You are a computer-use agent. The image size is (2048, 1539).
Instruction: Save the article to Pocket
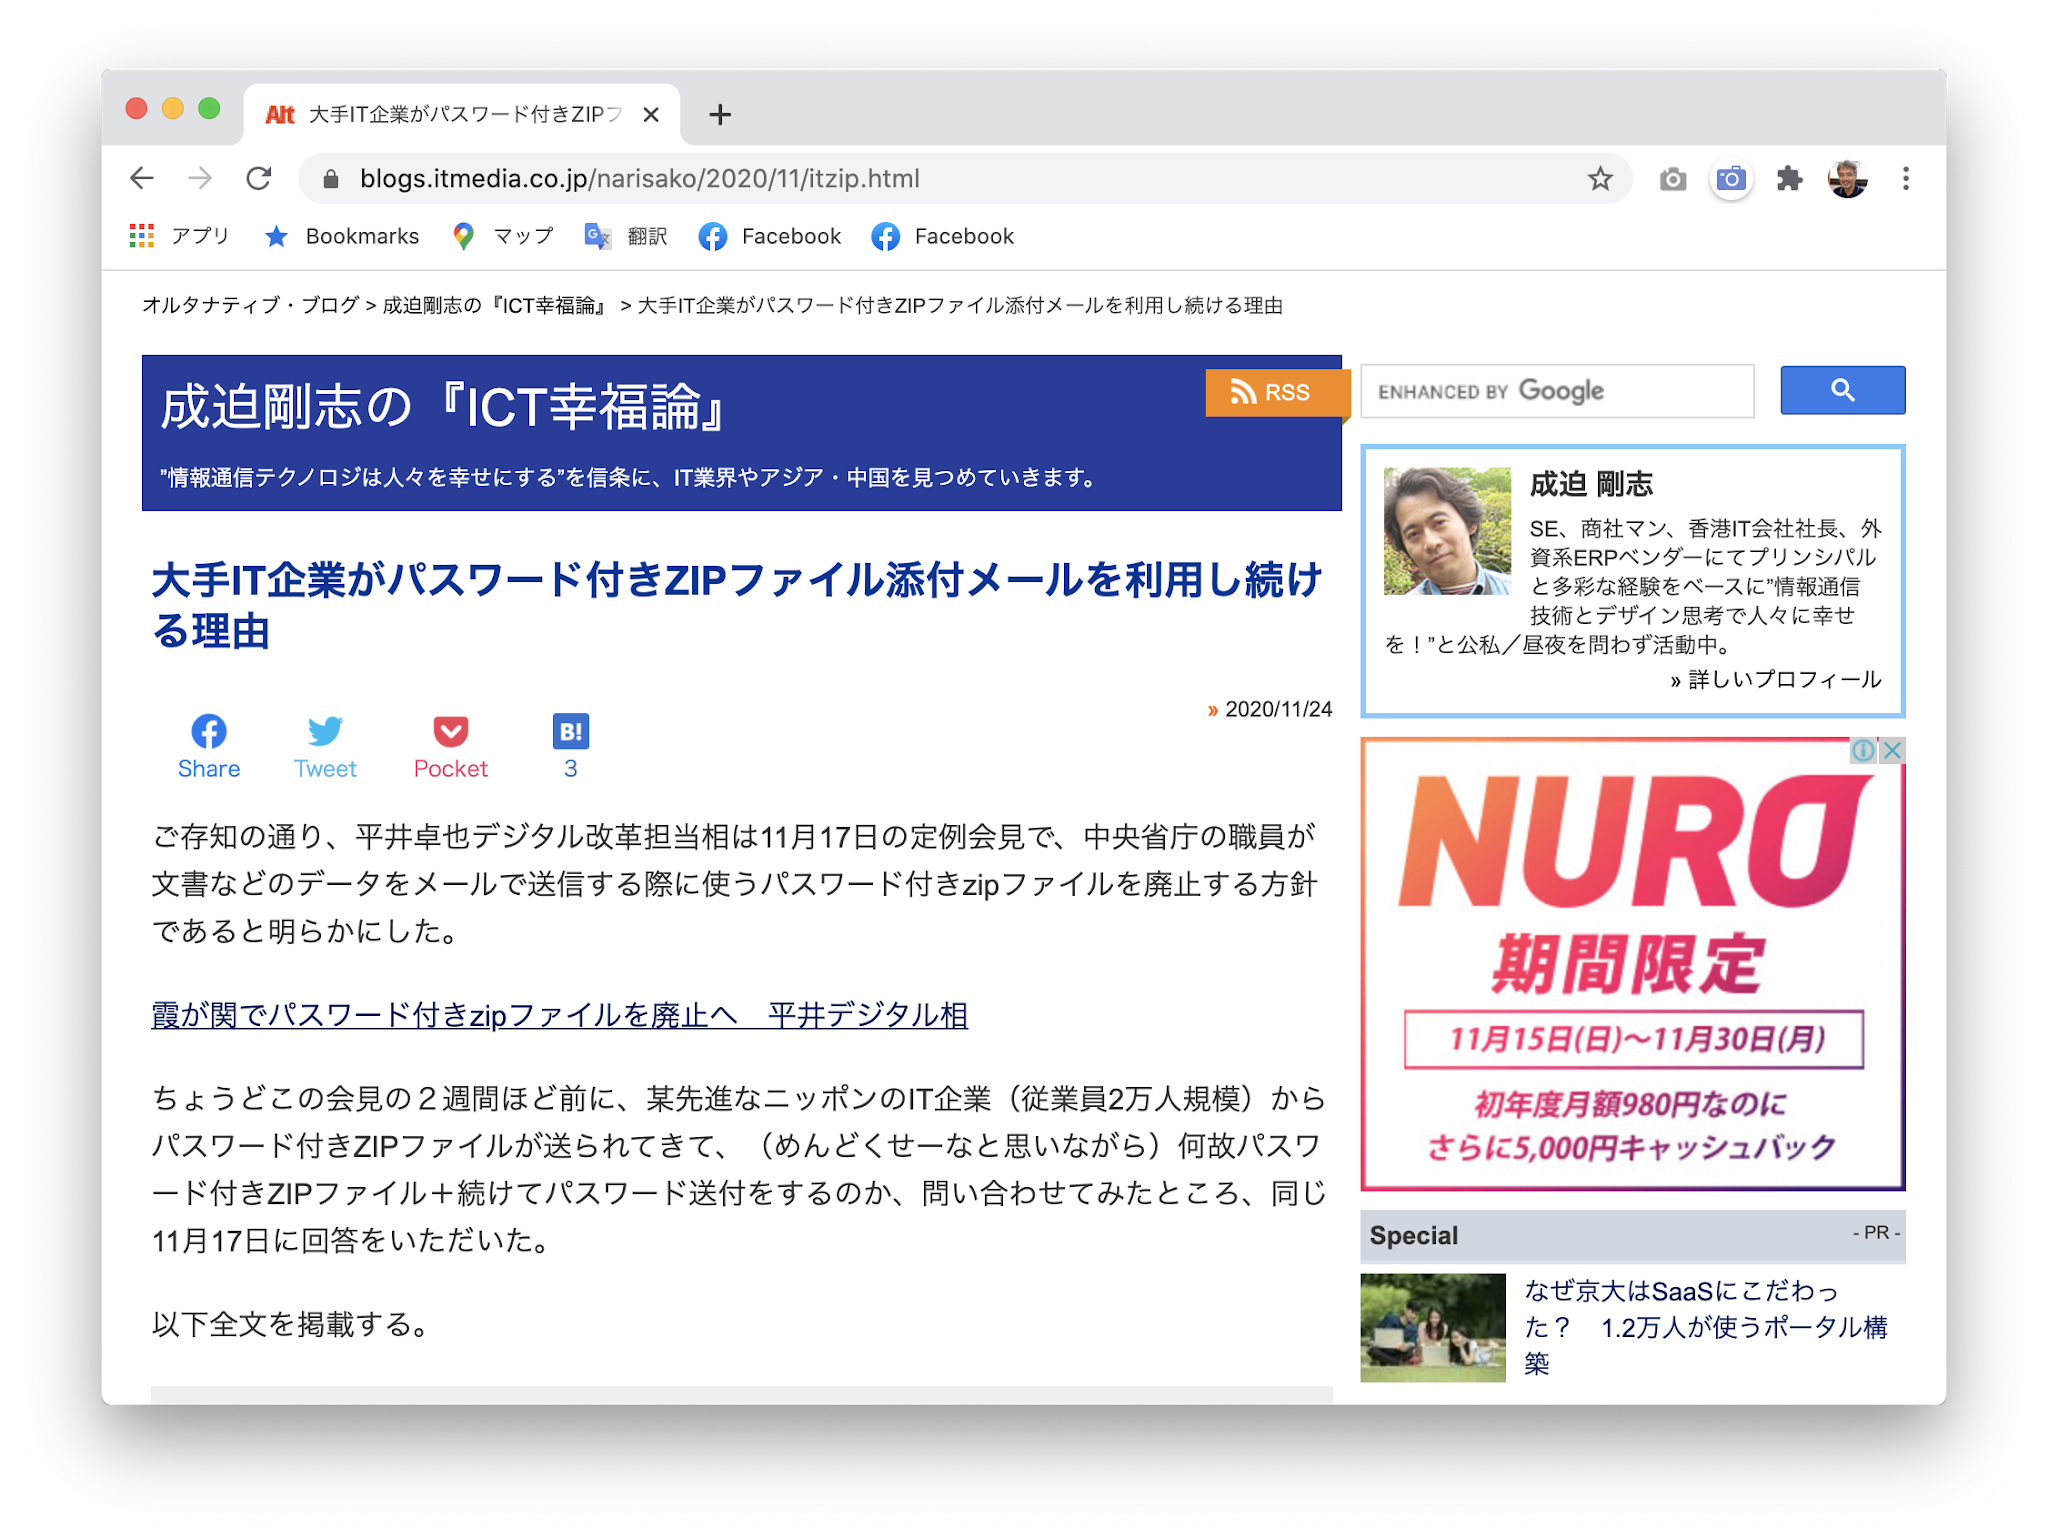[x=451, y=733]
